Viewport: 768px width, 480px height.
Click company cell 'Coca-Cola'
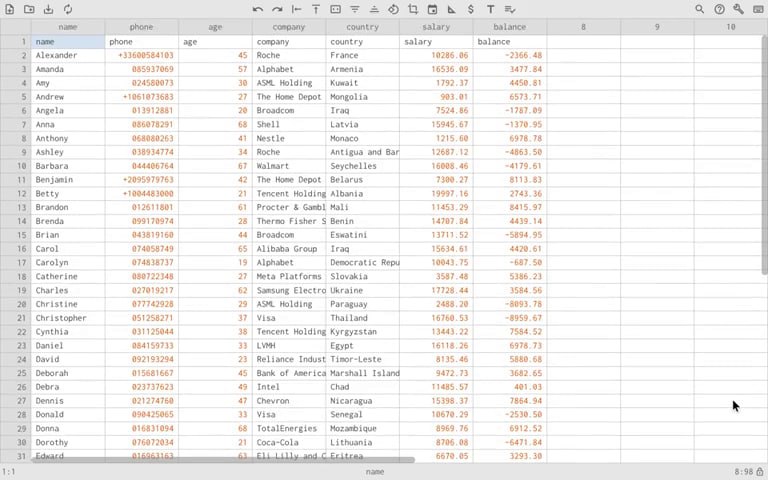(289, 442)
